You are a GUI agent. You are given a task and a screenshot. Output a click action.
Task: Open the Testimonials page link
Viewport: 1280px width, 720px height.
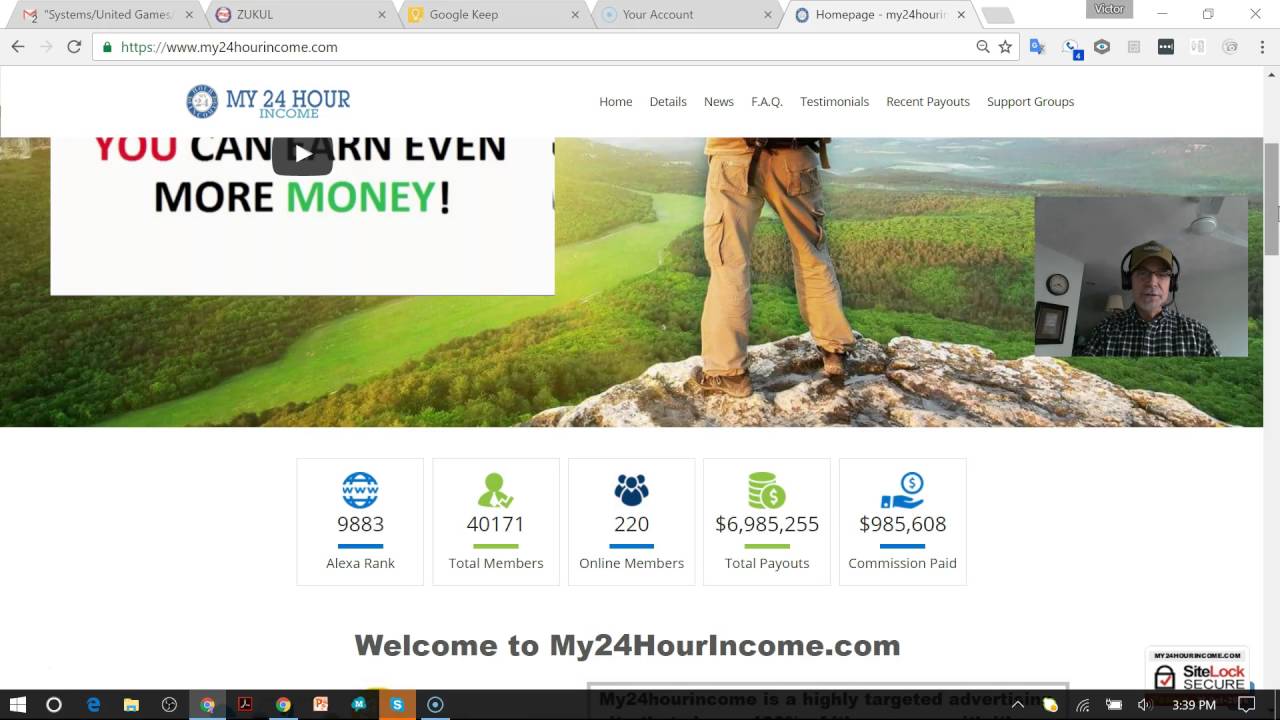(834, 102)
